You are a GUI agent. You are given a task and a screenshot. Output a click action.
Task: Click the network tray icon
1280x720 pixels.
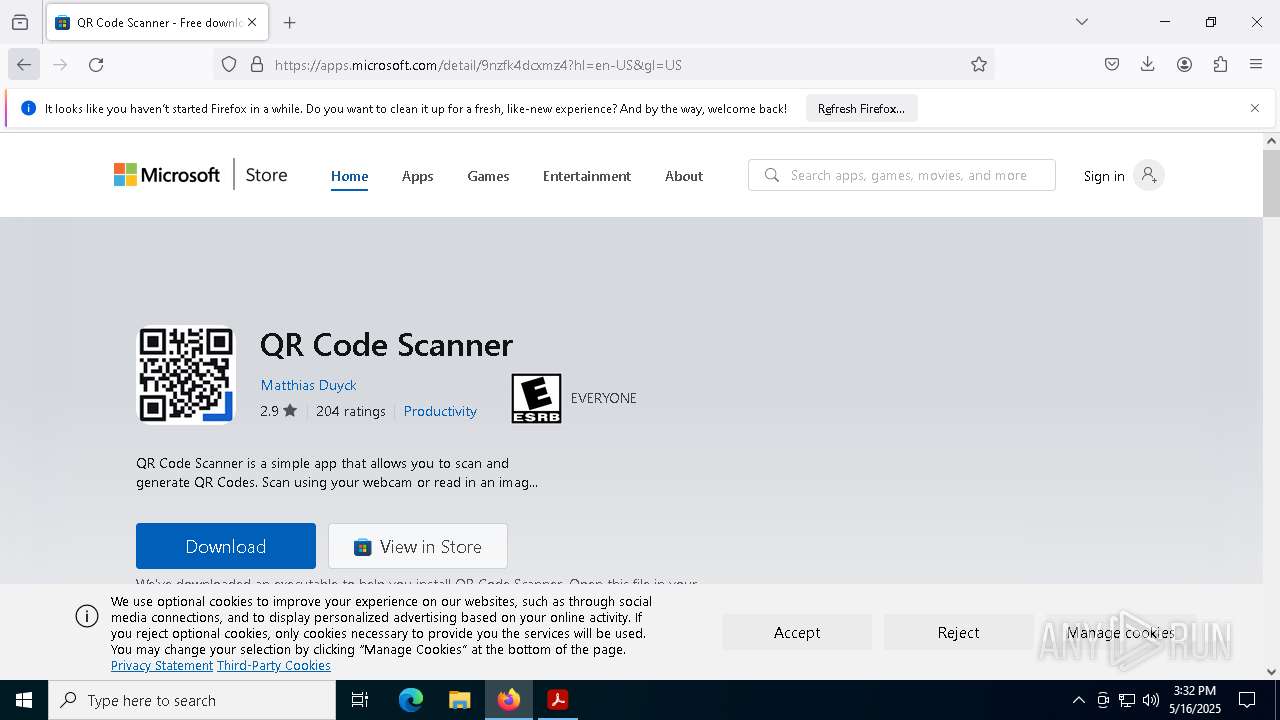coord(1127,700)
